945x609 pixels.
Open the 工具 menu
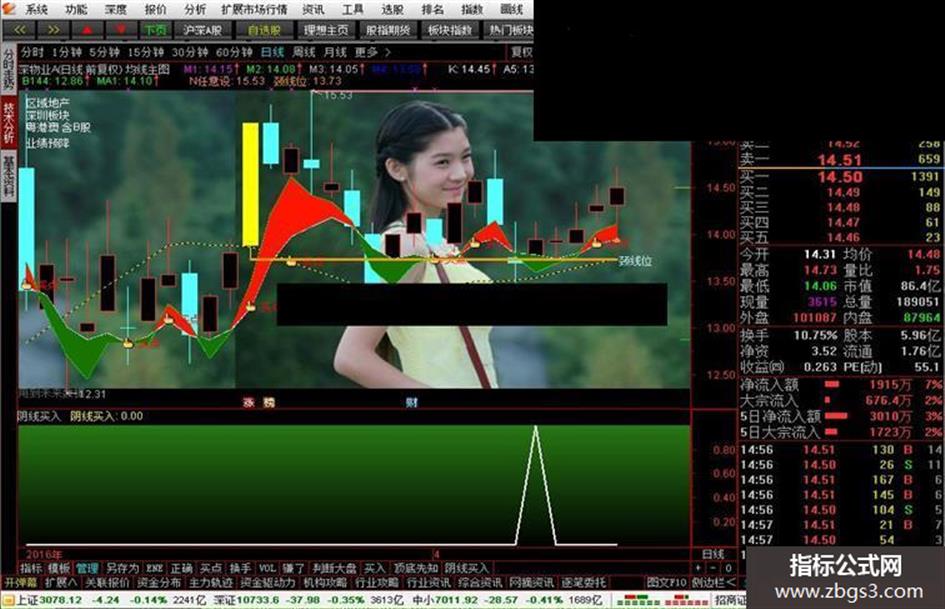point(353,10)
